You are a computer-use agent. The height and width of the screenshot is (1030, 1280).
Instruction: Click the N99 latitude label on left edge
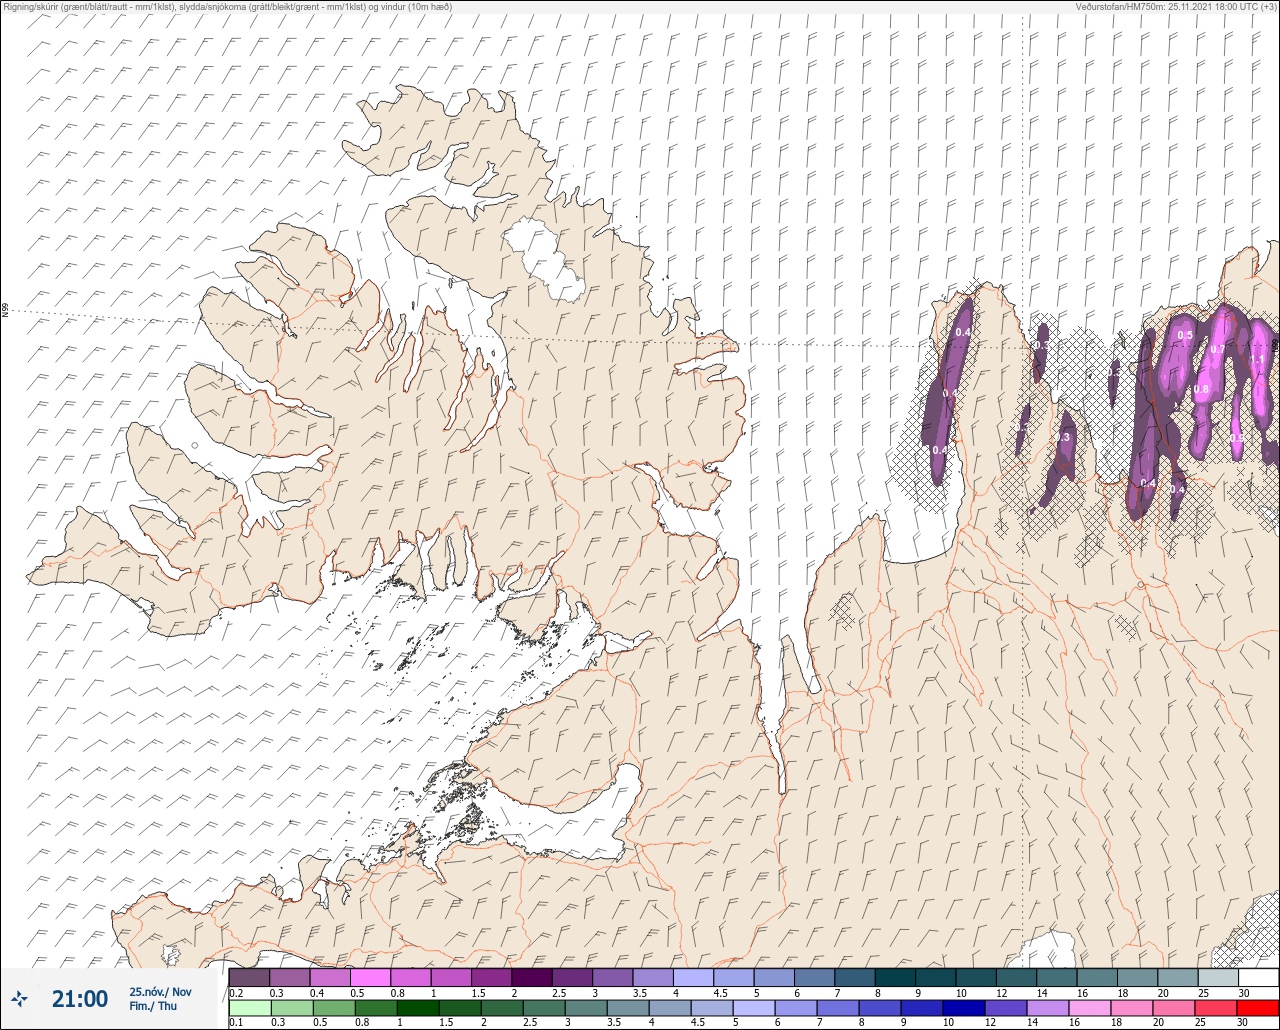click(5, 310)
